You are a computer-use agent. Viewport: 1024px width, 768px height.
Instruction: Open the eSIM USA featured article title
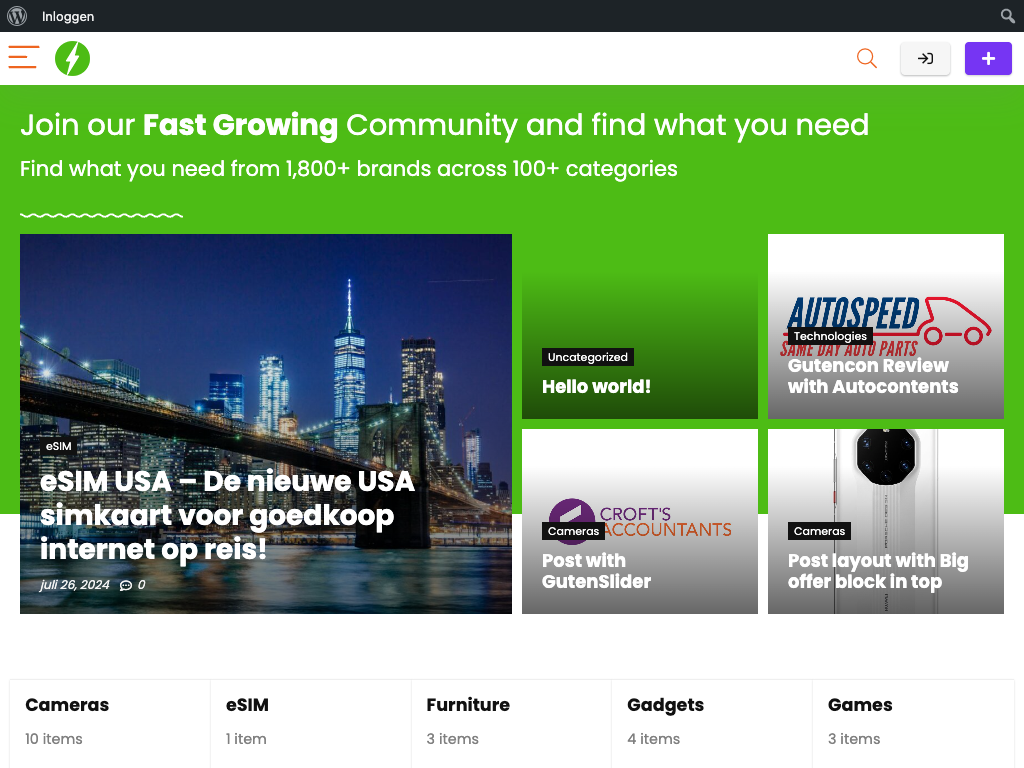pyautogui.click(x=227, y=515)
